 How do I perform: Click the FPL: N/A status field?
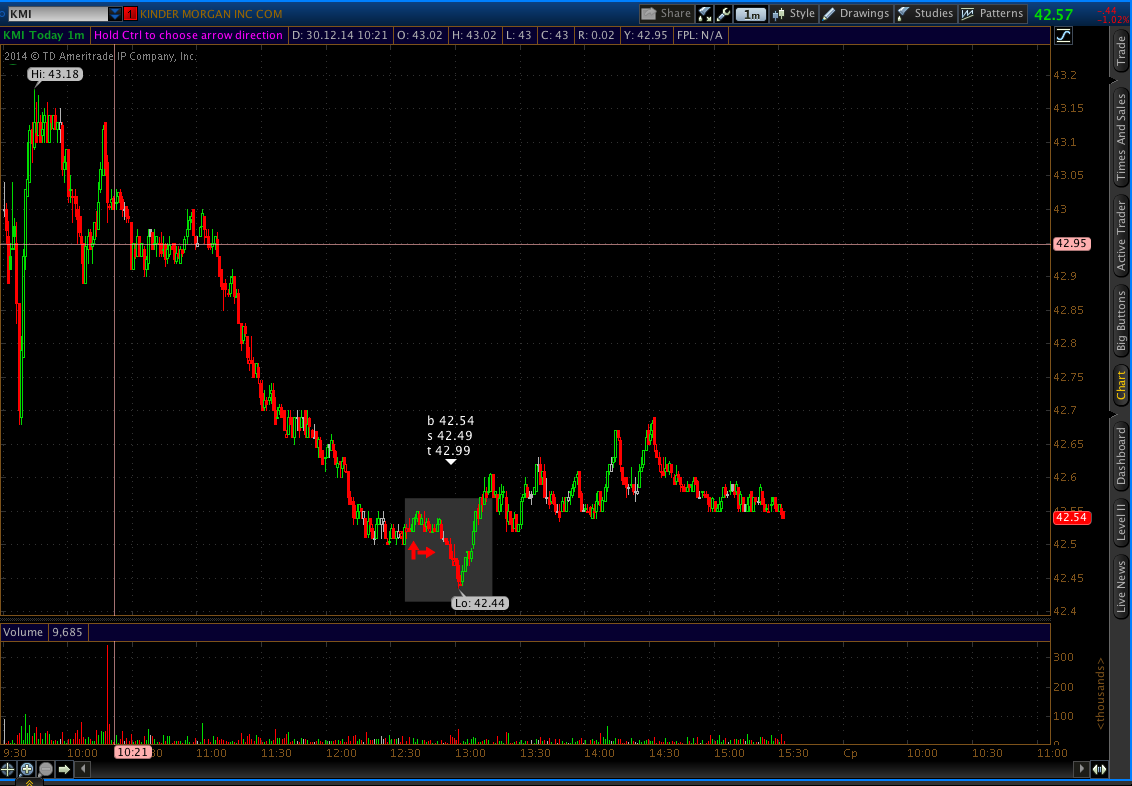click(701, 35)
